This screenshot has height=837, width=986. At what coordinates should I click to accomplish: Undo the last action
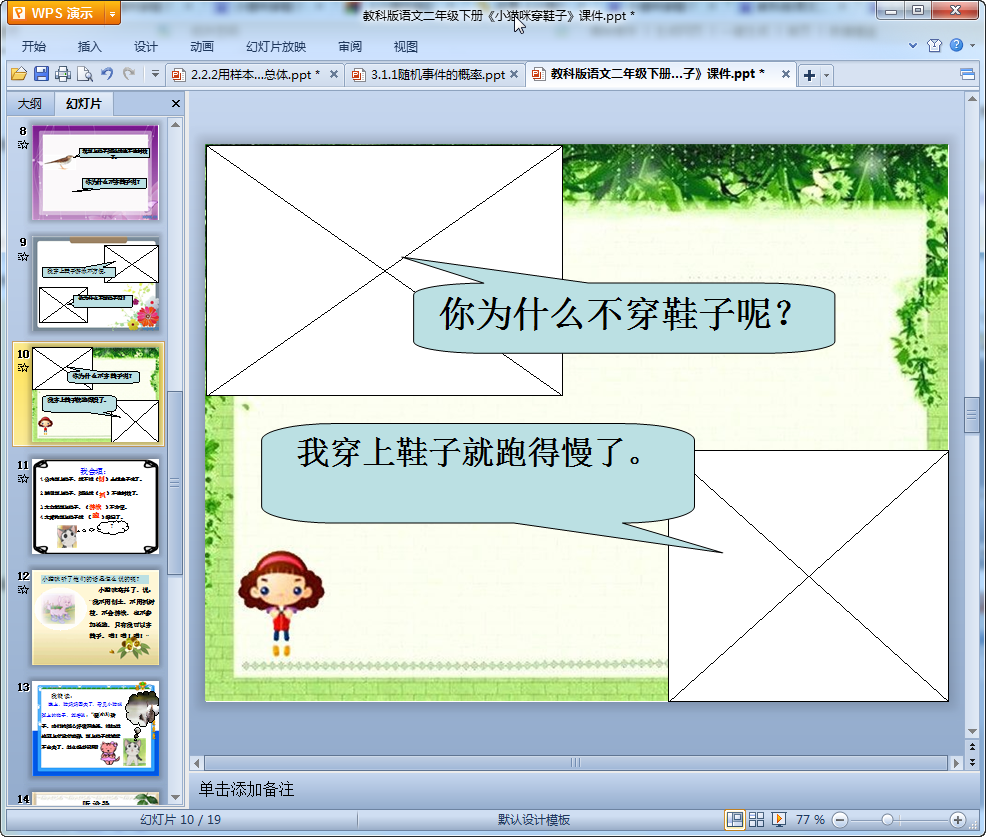[108, 74]
